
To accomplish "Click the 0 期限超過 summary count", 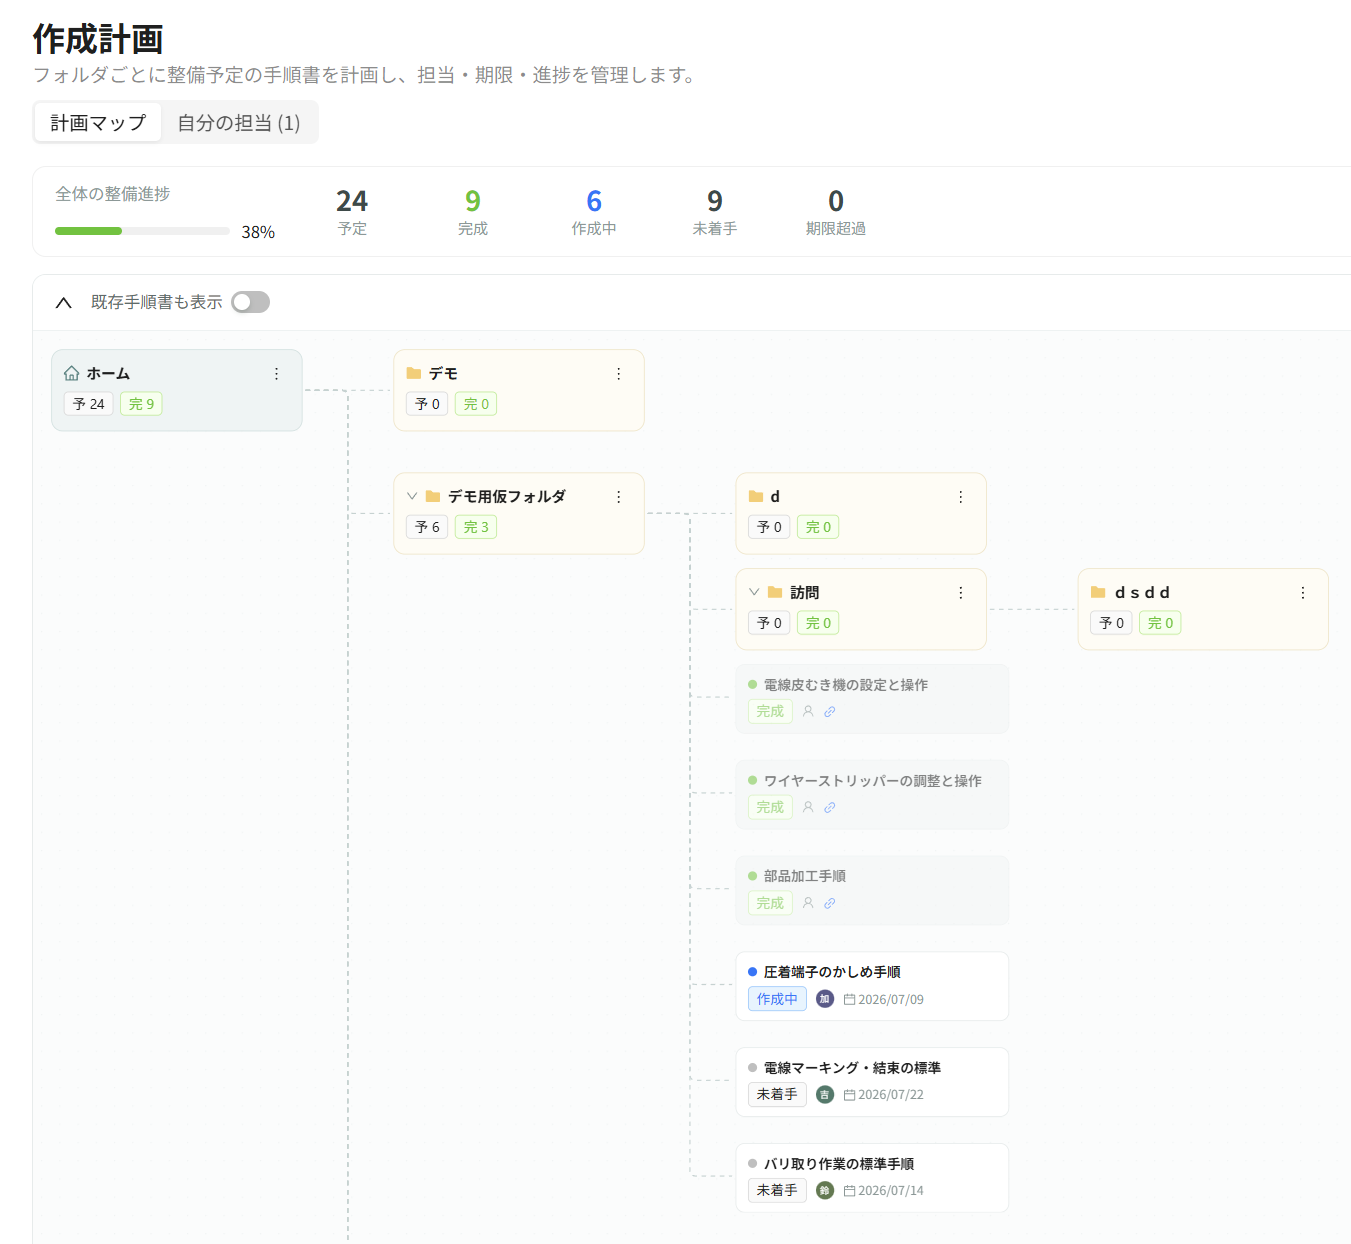I will [836, 212].
